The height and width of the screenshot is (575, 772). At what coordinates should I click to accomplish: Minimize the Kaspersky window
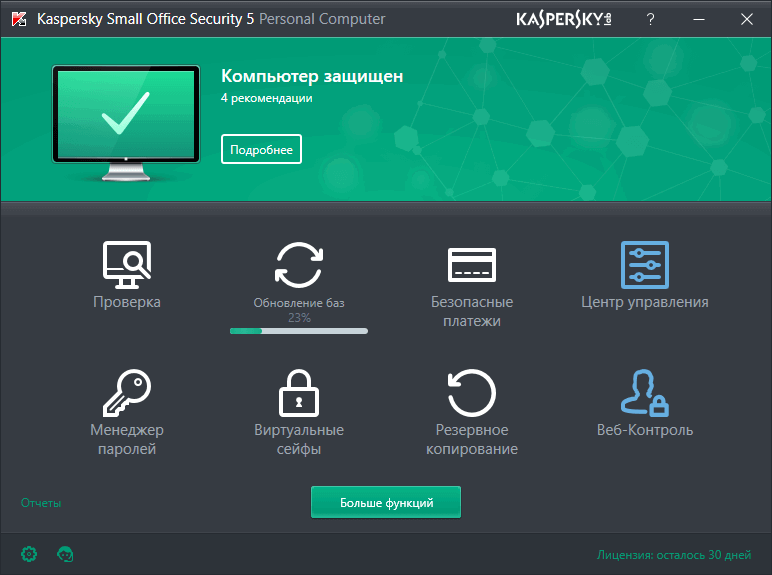click(x=699, y=19)
